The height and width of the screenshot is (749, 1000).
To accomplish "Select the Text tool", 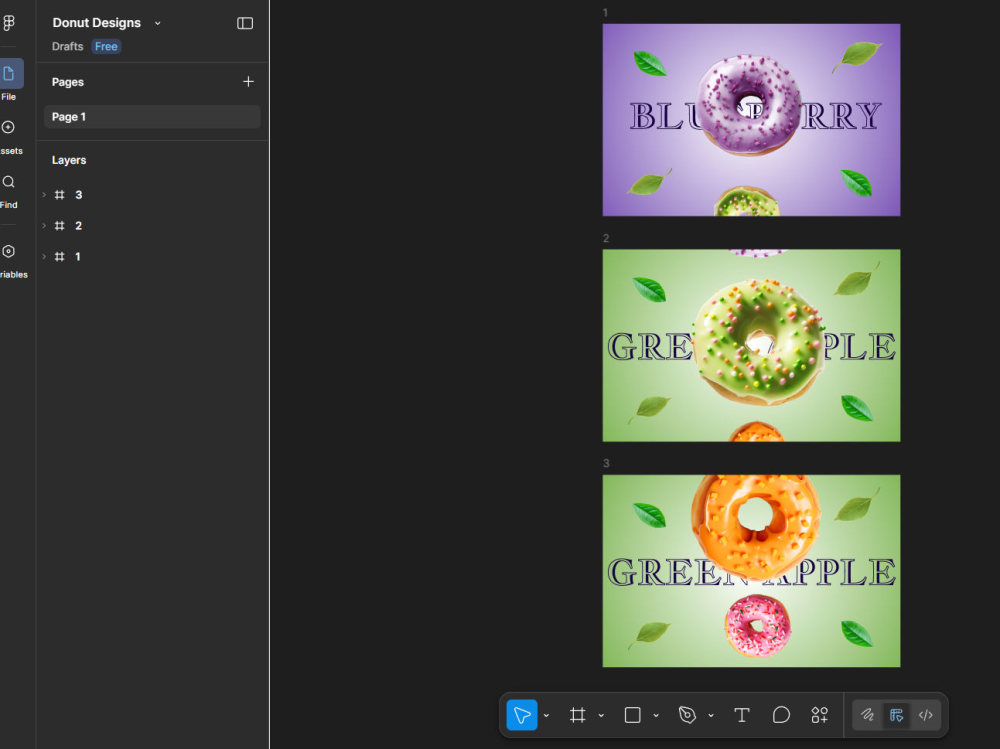I will coord(741,715).
